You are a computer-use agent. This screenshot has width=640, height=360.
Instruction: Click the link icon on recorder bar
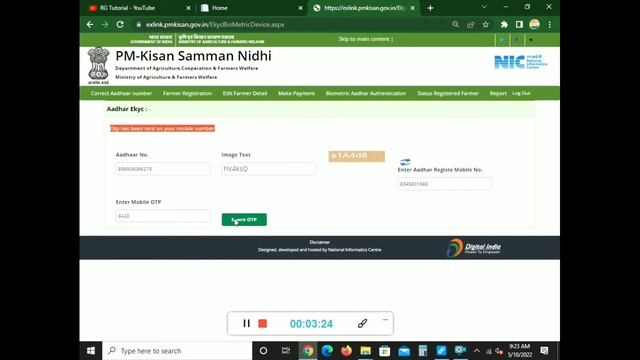(x=362, y=323)
